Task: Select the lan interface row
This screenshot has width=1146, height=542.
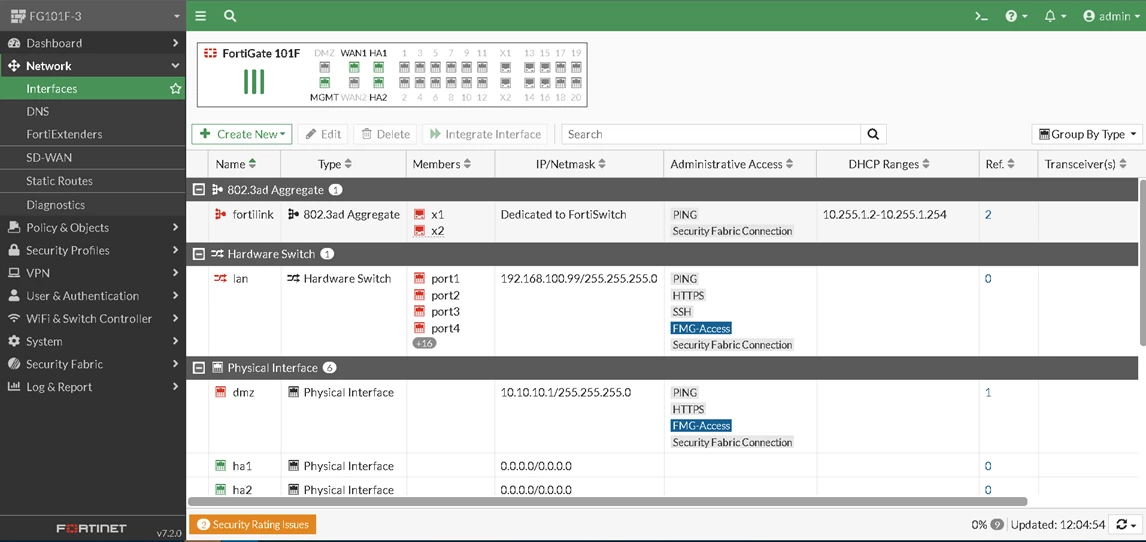Action: click(663, 311)
